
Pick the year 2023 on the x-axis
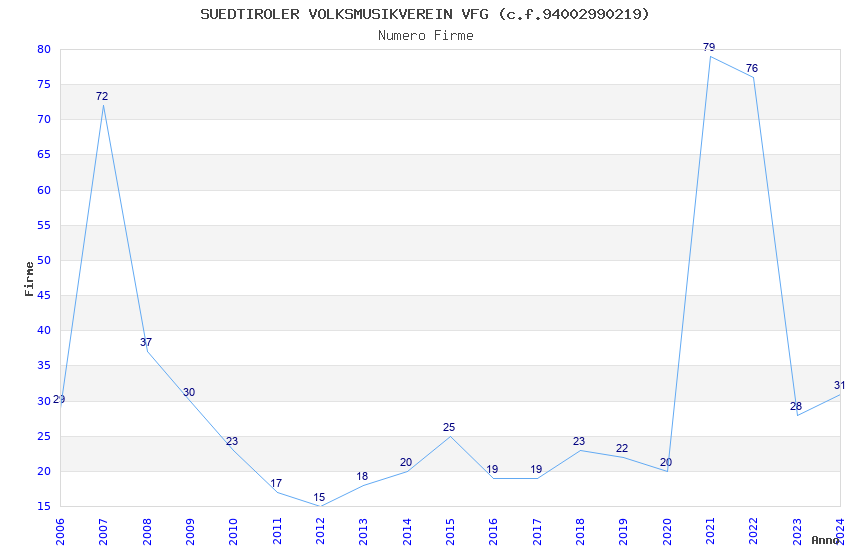click(x=797, y=532)
